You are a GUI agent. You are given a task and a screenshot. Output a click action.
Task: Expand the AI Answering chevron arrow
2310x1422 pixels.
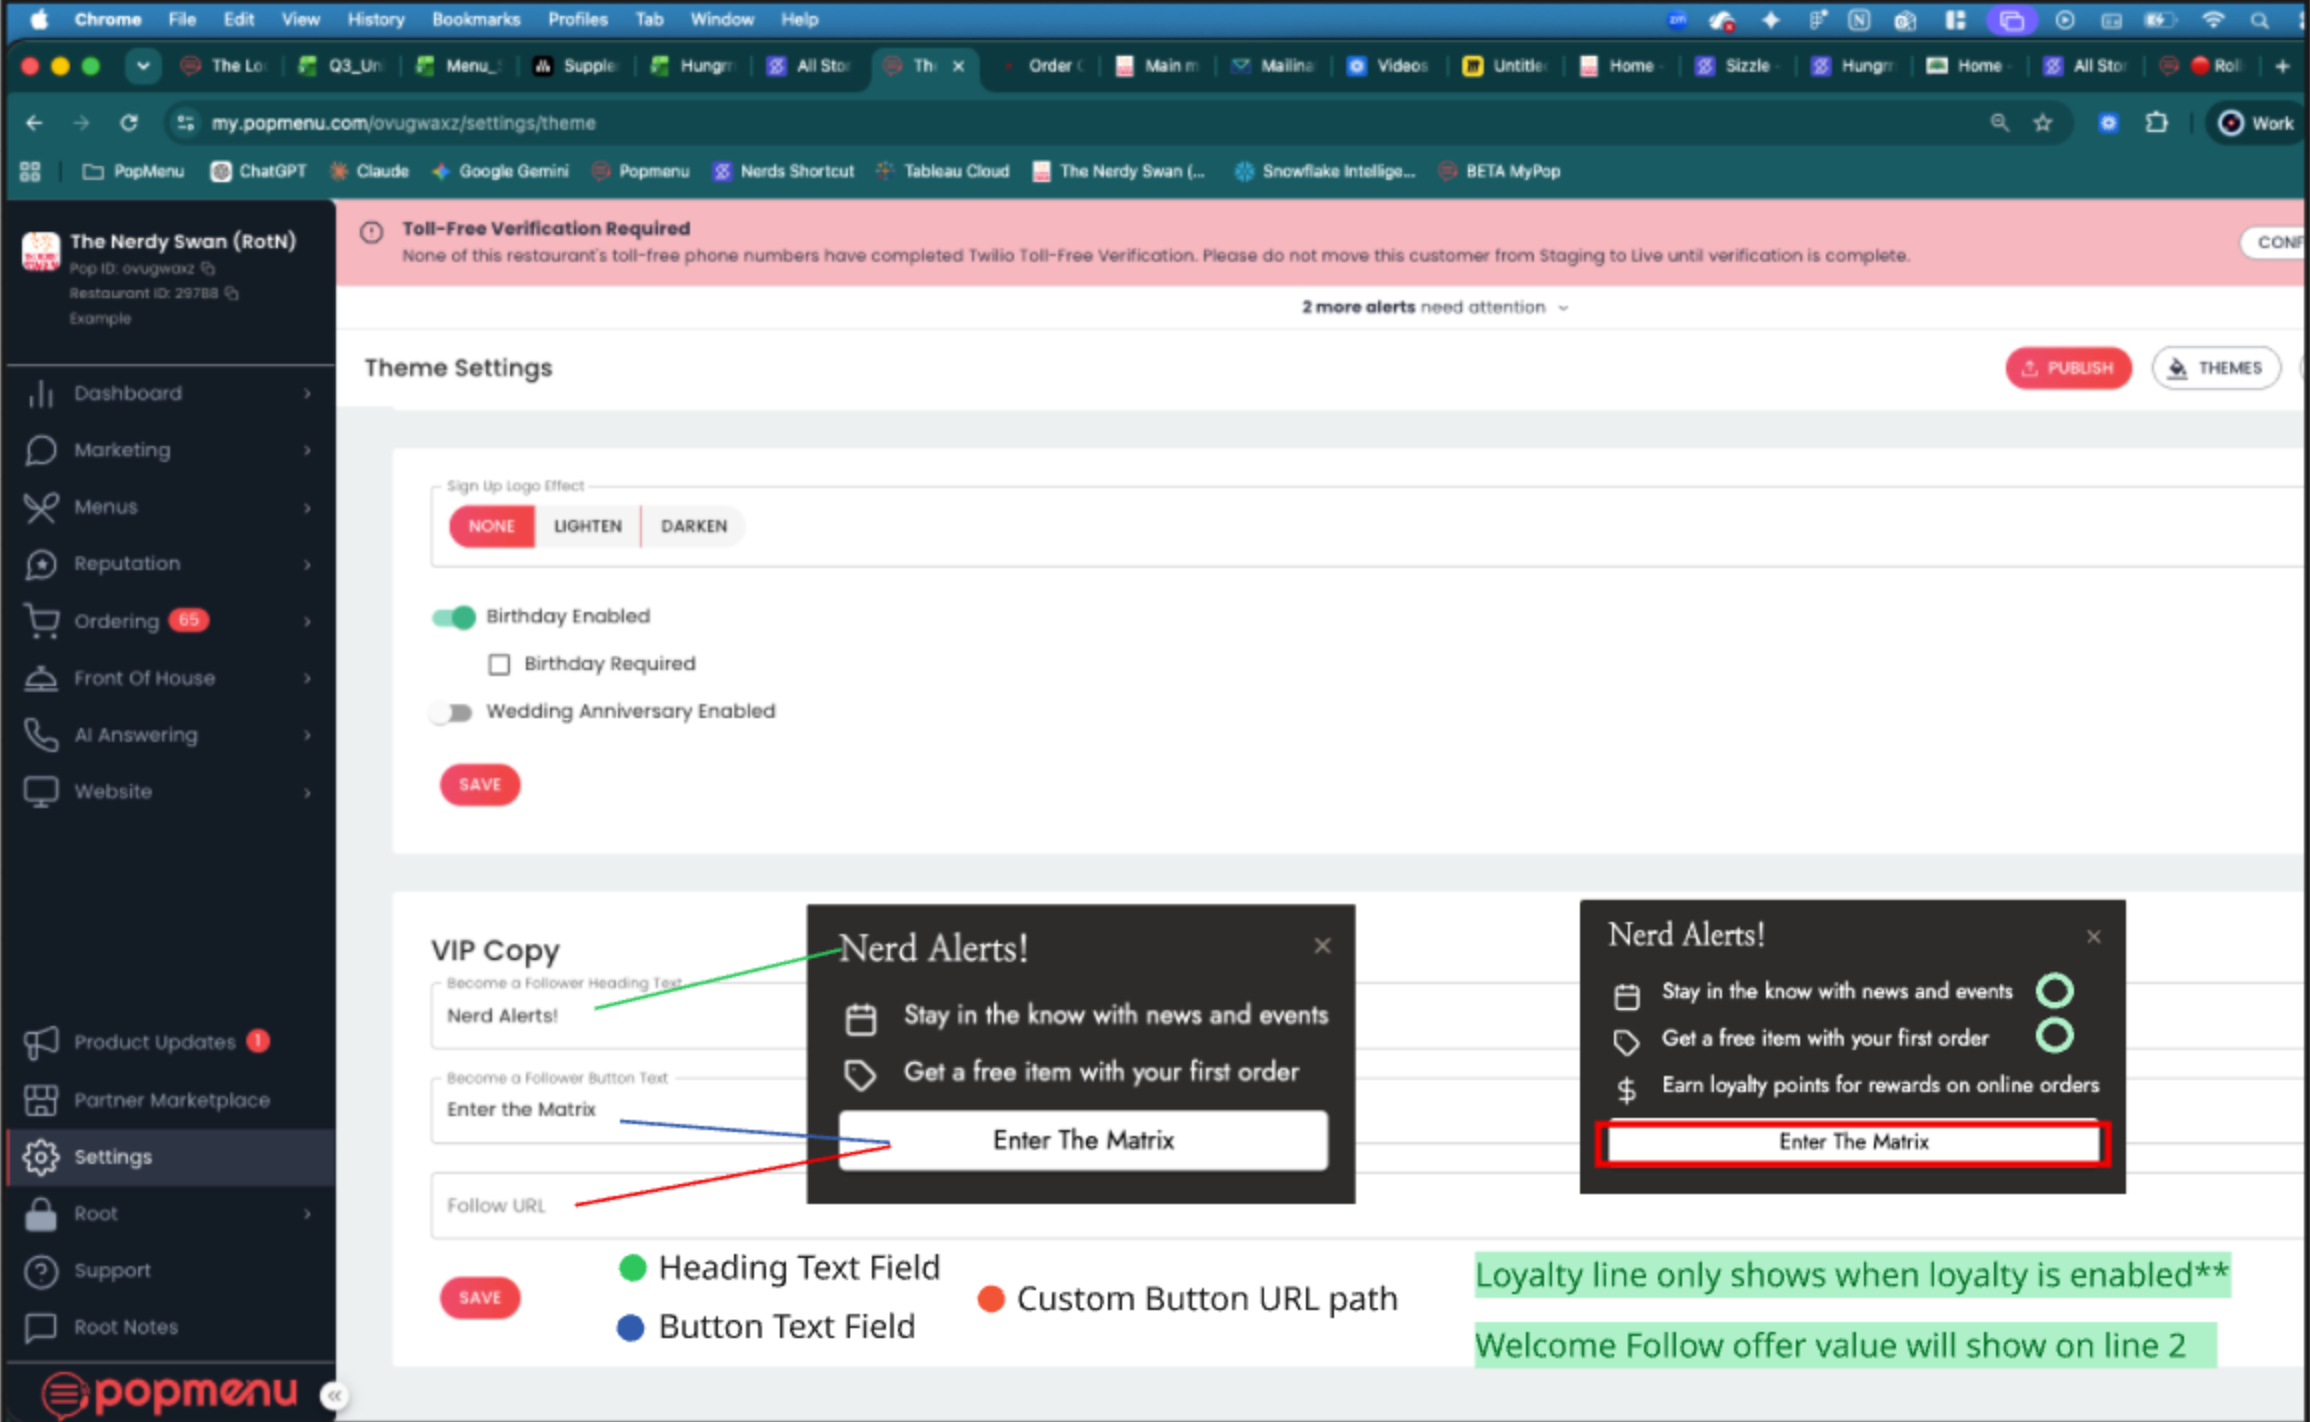(x=307, y=735)
